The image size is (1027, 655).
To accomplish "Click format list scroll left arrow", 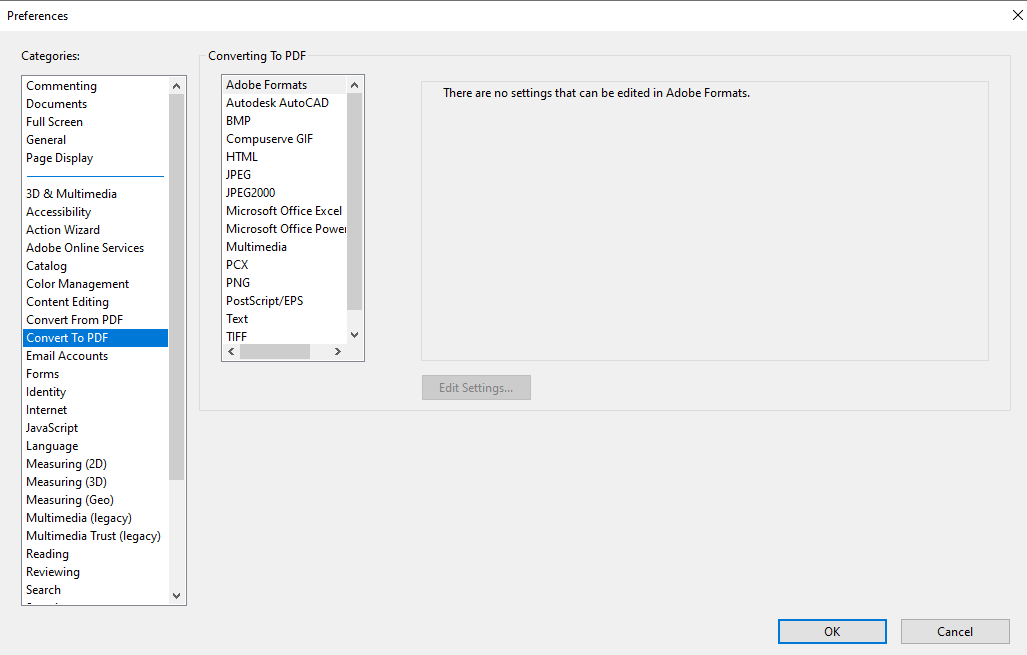I will [231, 352].
